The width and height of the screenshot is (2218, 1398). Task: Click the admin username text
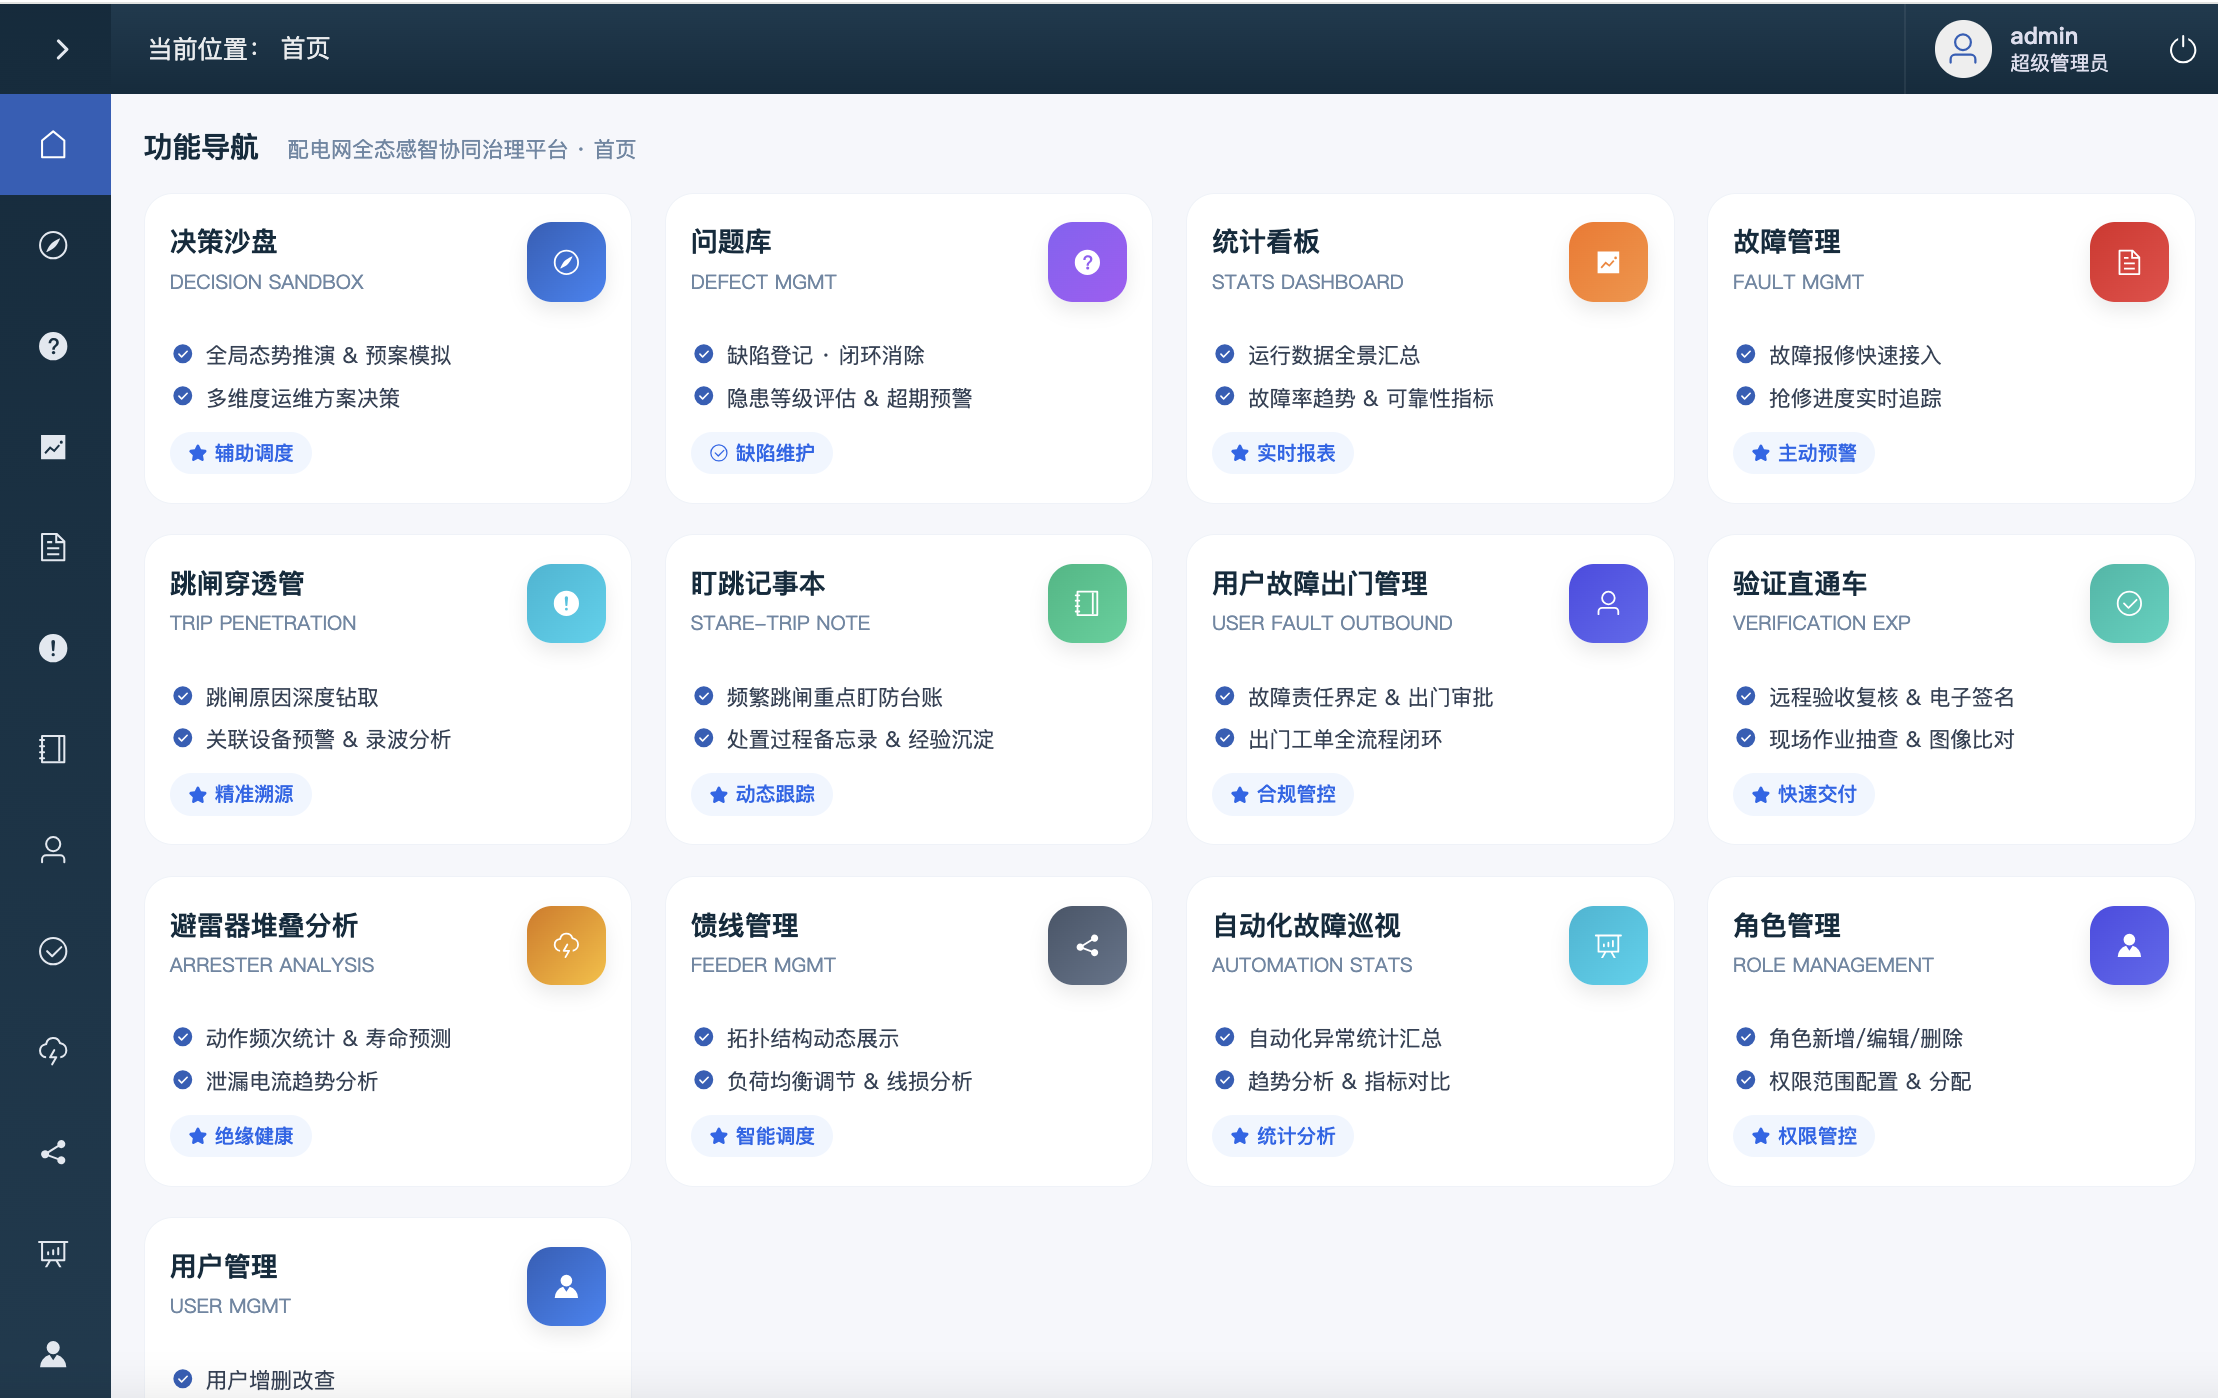pyautogui.click(x=2044, y=36)
